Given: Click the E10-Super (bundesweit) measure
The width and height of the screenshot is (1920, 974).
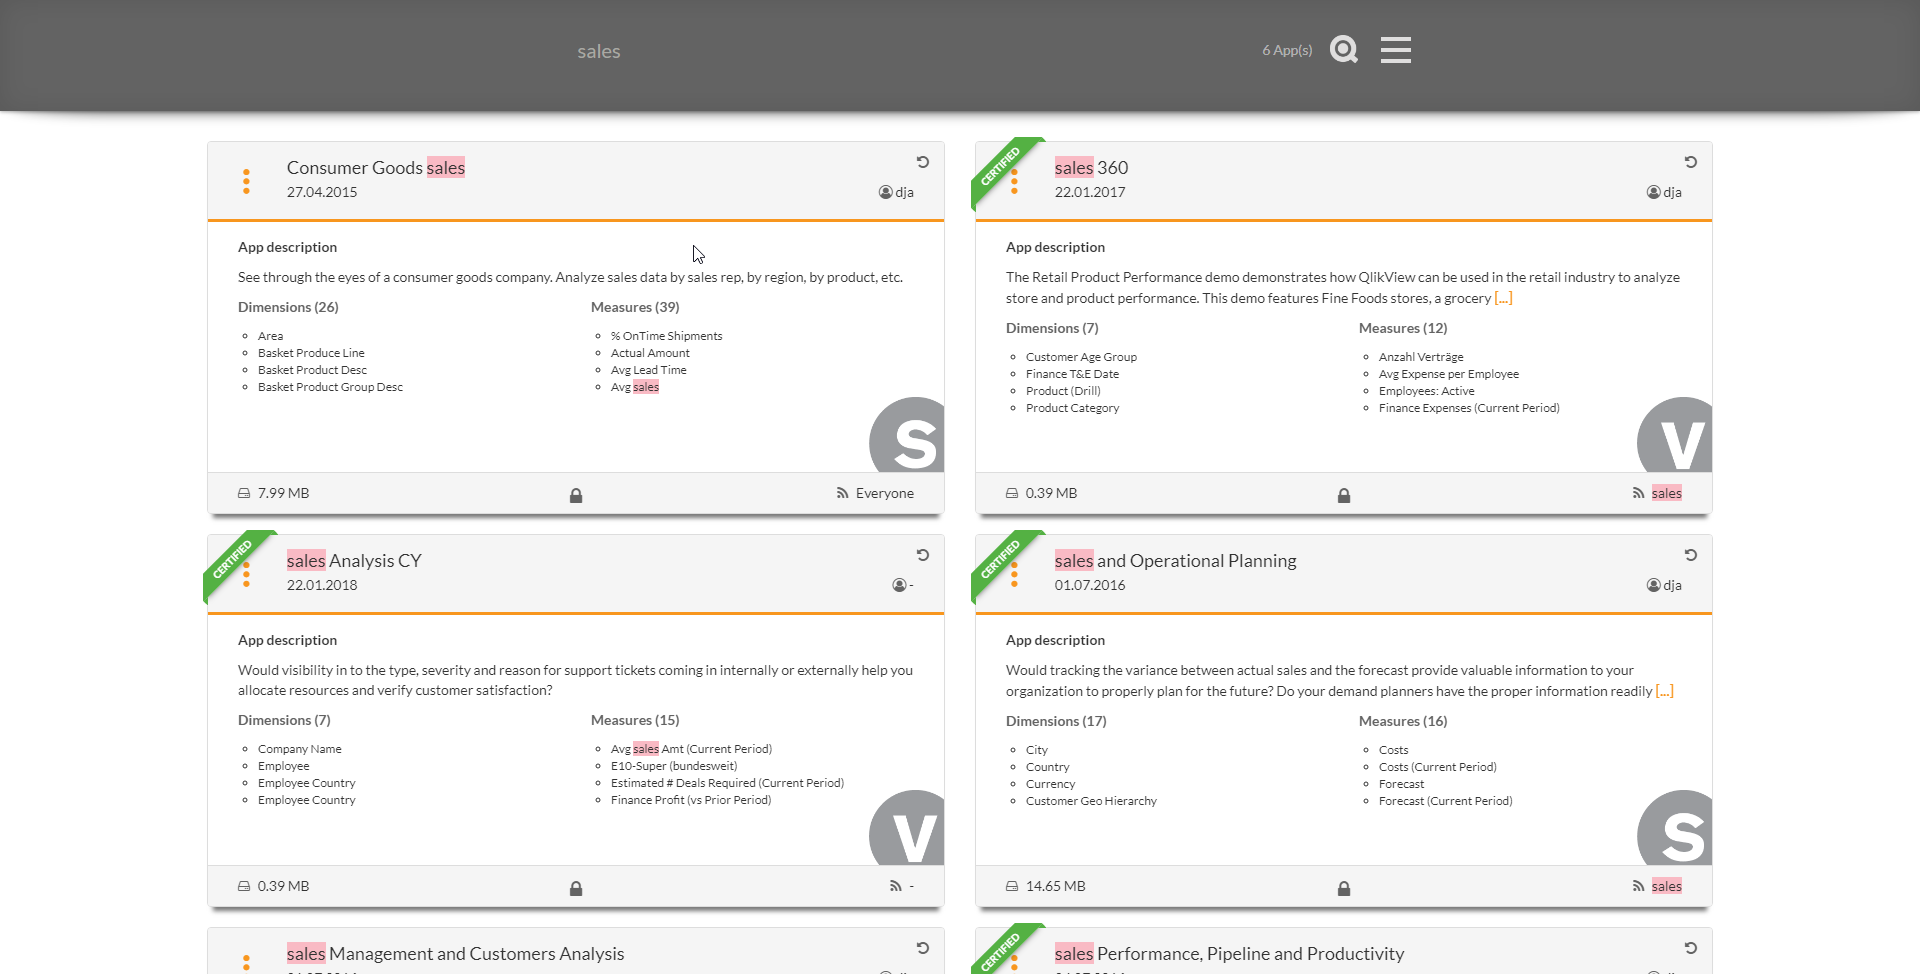Looking at the screenshot, I should click(x=674, y=766).
